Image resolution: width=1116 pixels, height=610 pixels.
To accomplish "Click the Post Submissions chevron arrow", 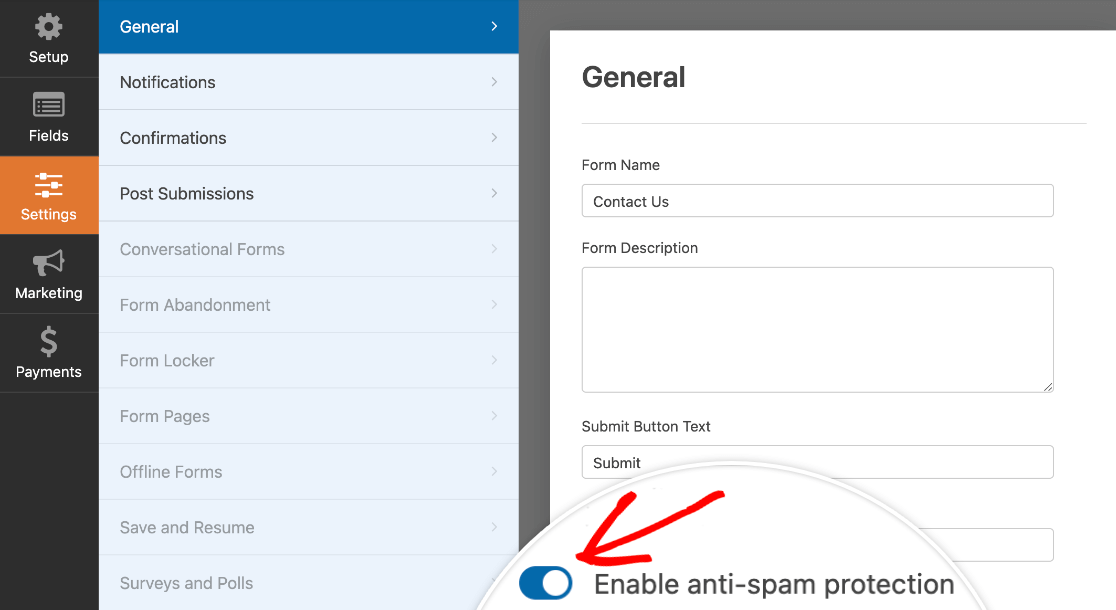I will [494, 193].
